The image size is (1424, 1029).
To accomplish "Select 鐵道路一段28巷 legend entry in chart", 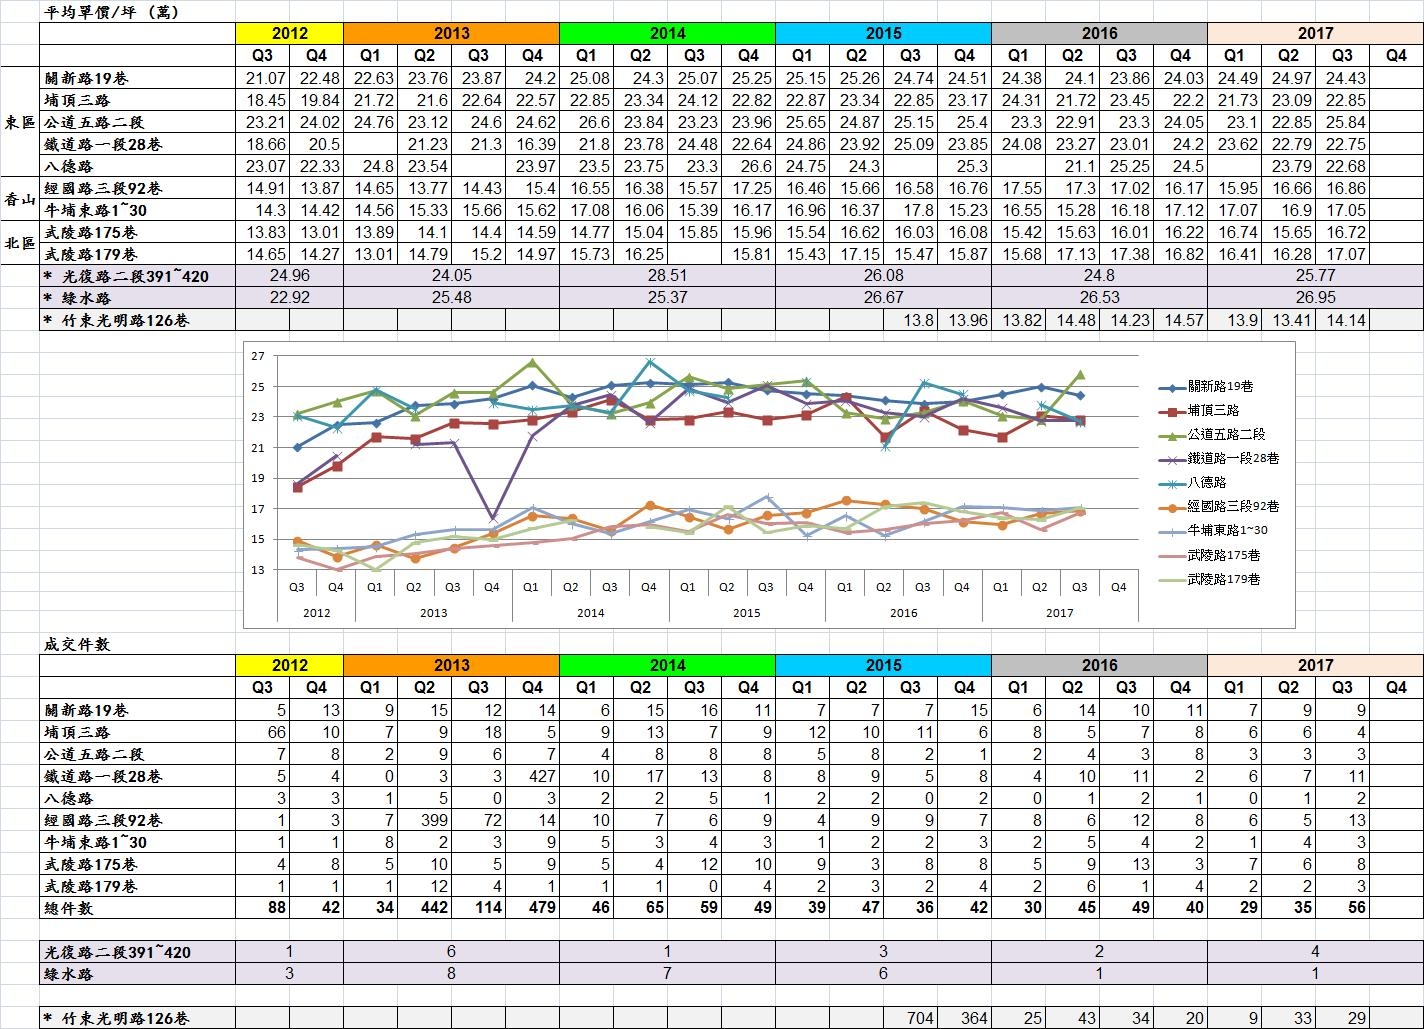I will [1219, 459].
